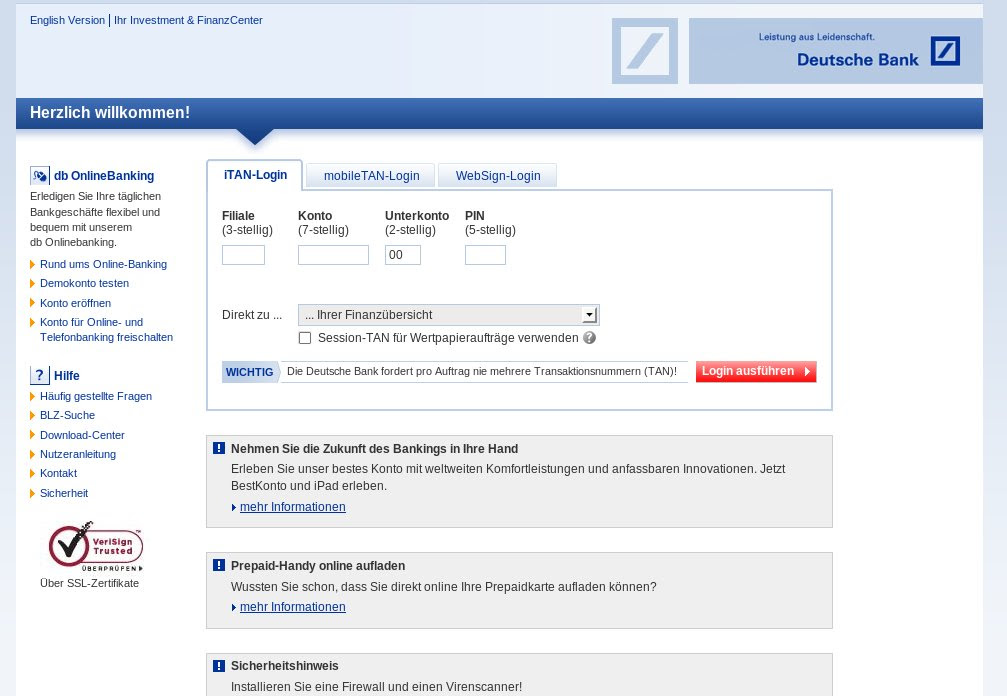This screenshot has height=696, width=1007.
Task: Open Häufig gestellte Fragen link
Action: (x=96, y=396)
